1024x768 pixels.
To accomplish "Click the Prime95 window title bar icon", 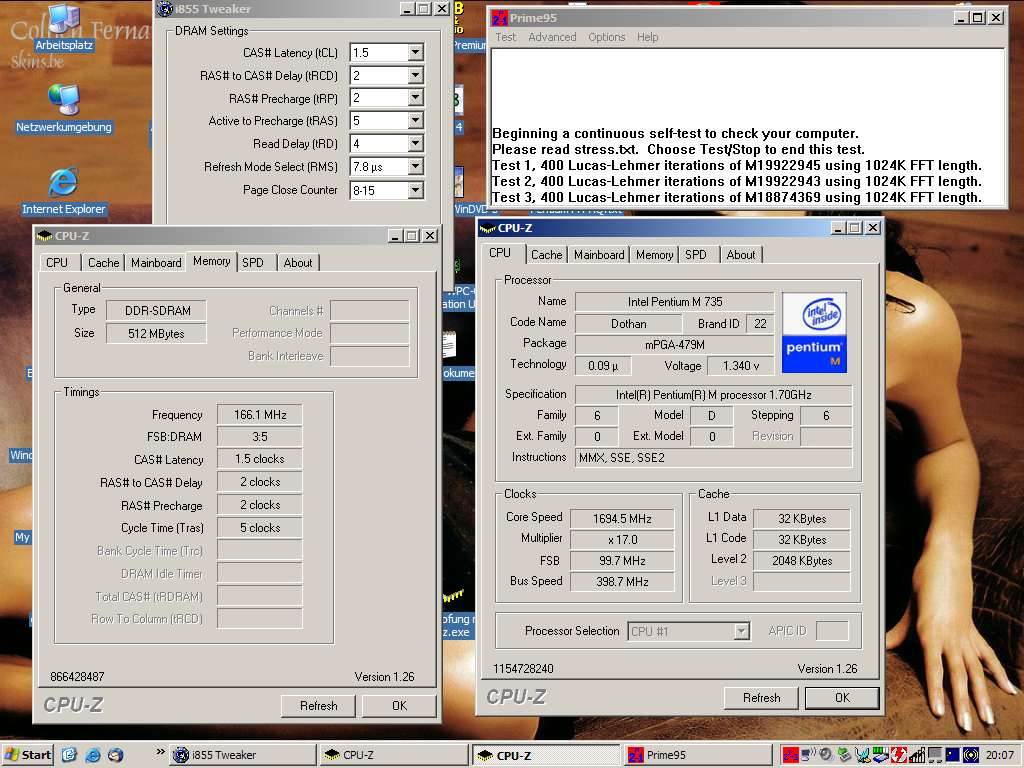I will tap(500, 18).
